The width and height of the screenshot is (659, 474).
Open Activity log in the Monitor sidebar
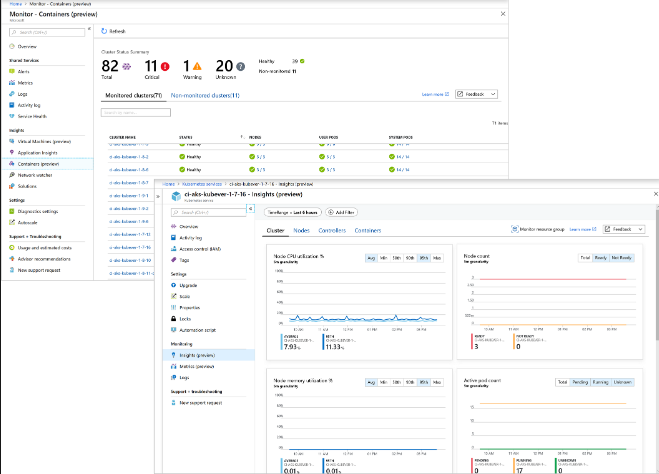tap(29, 105)
